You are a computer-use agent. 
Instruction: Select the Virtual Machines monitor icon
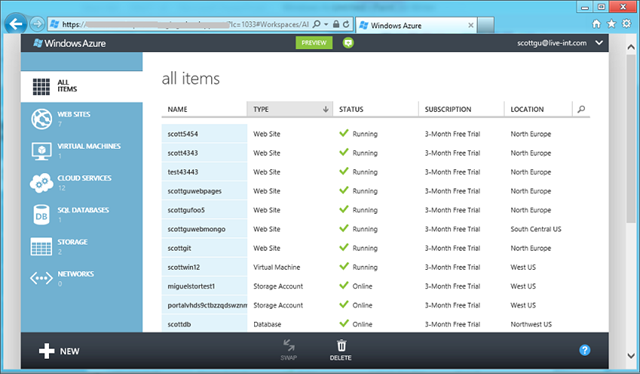[41, 151]
